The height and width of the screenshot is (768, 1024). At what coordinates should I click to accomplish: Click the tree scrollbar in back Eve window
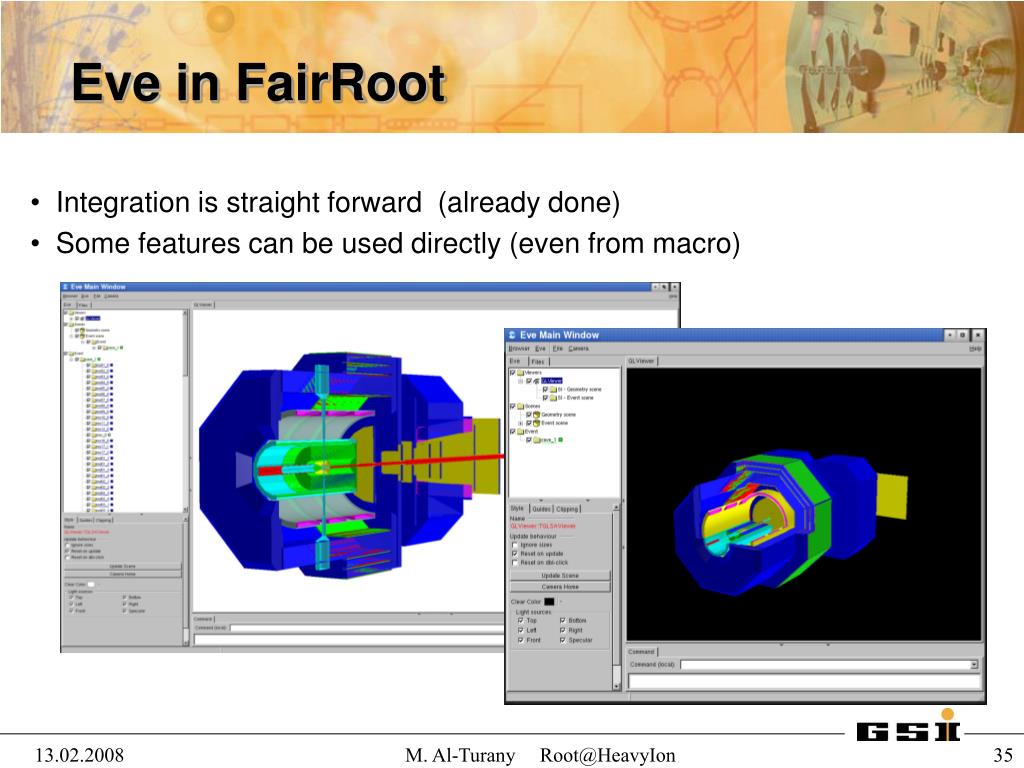pyautogui.click(x=185, y=411)
